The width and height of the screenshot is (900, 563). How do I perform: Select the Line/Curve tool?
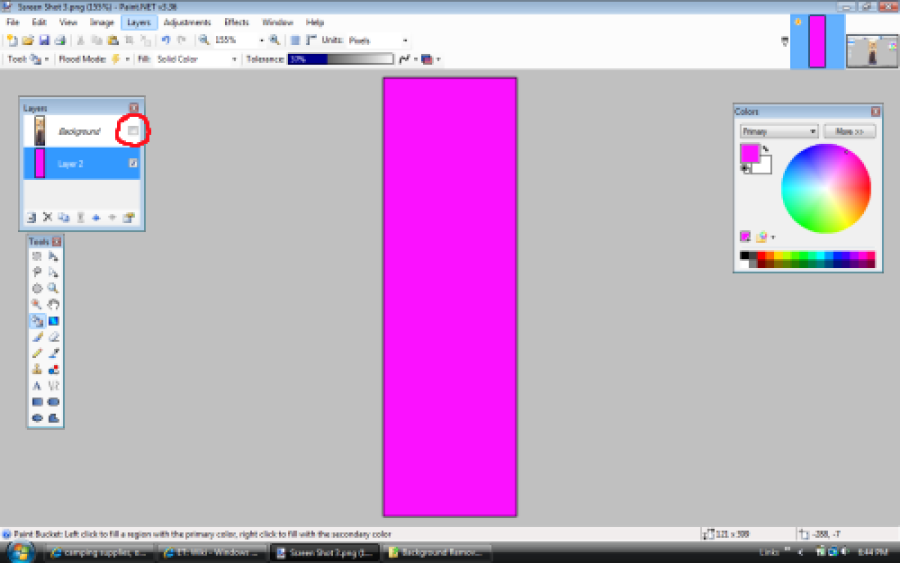(x=53, y=386)
